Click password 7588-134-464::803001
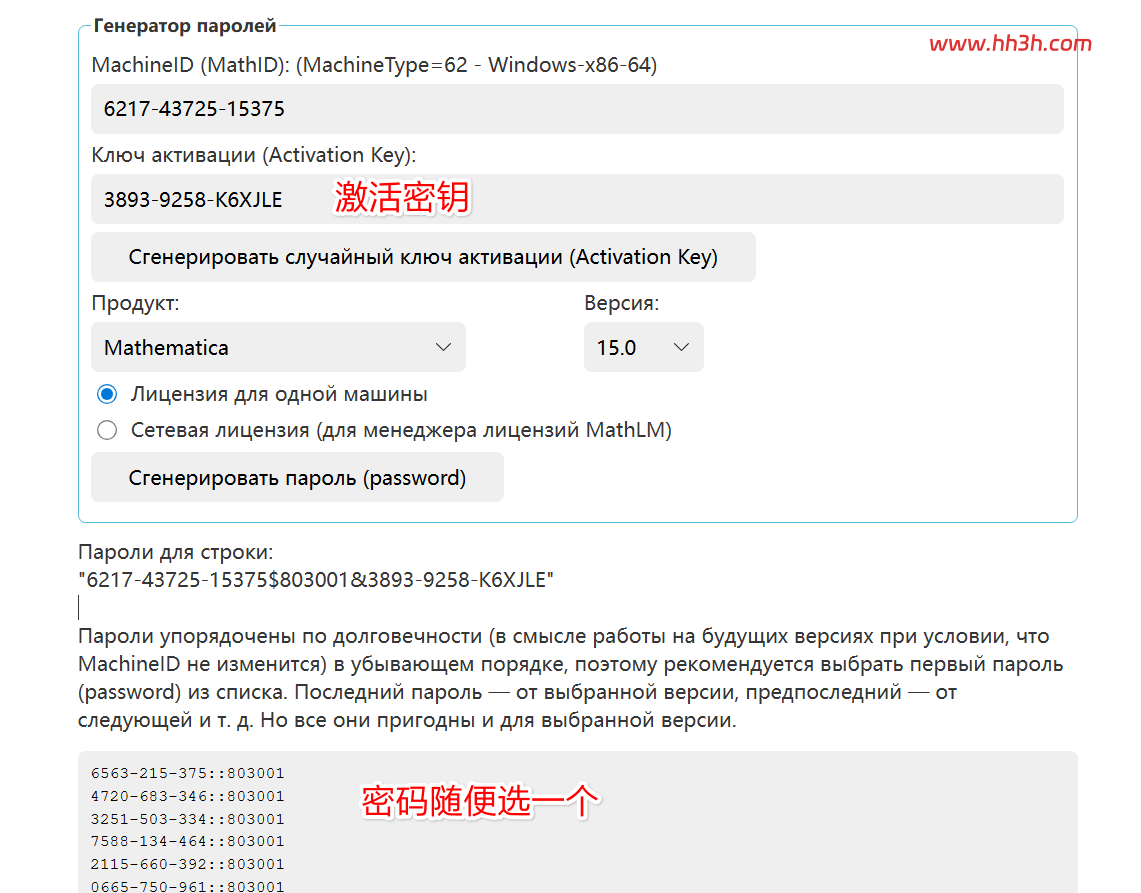 click(188, 841)
